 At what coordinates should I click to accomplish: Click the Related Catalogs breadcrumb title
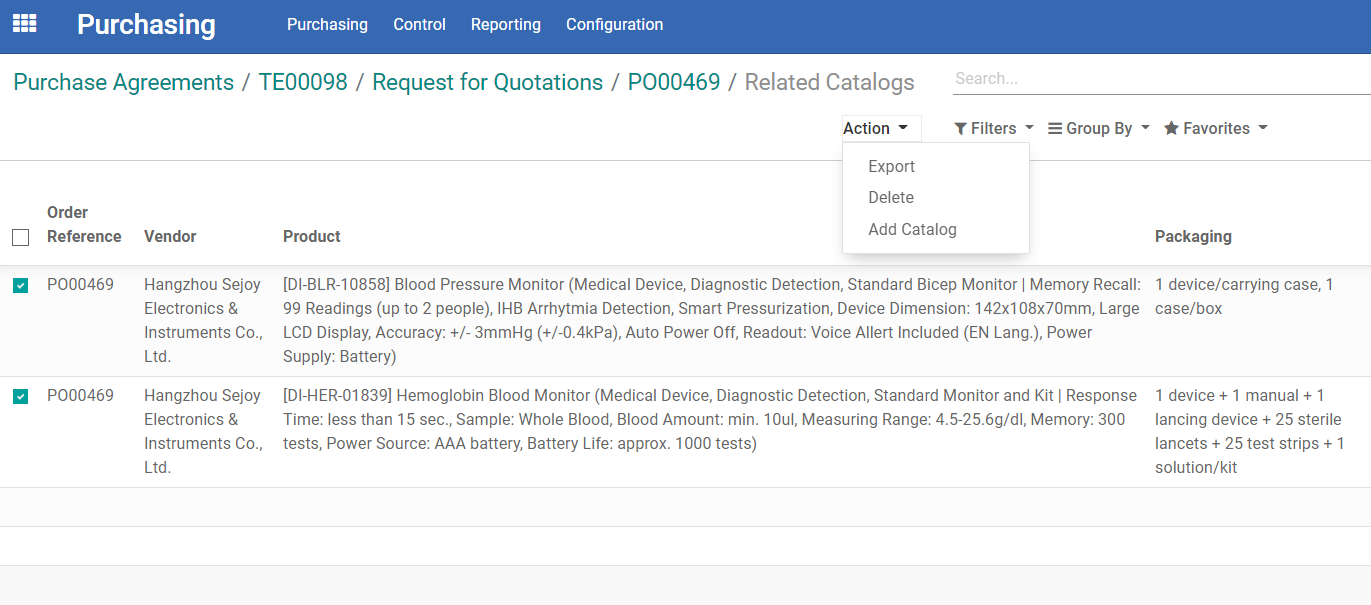[830, 82]
